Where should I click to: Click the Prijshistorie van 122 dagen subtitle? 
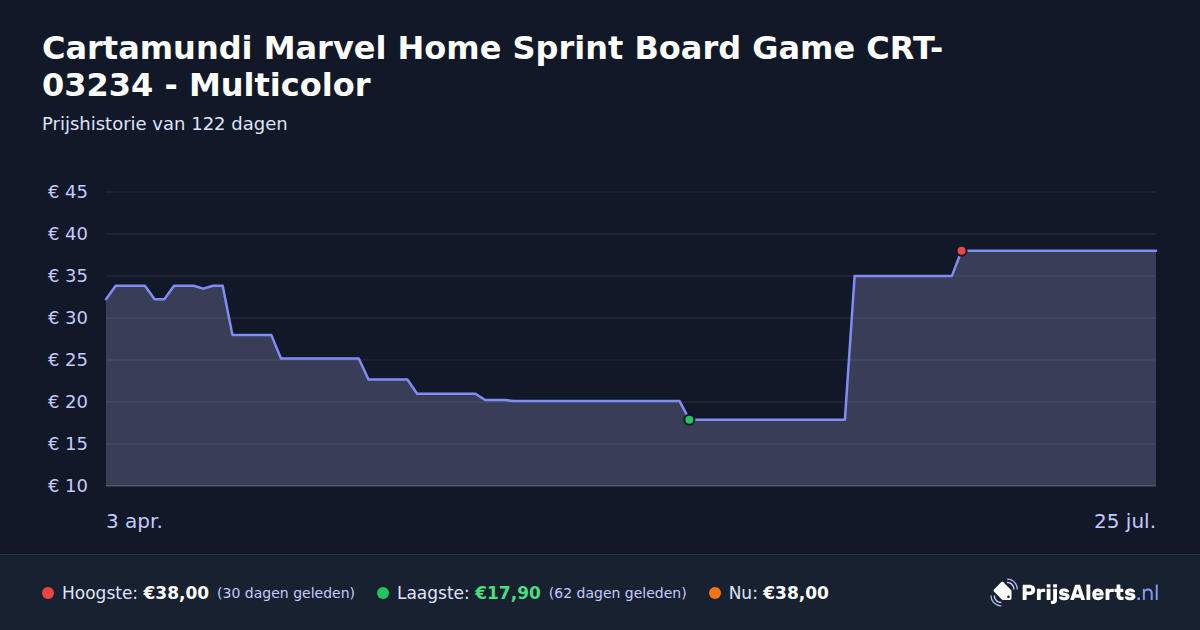pos(165,124)
